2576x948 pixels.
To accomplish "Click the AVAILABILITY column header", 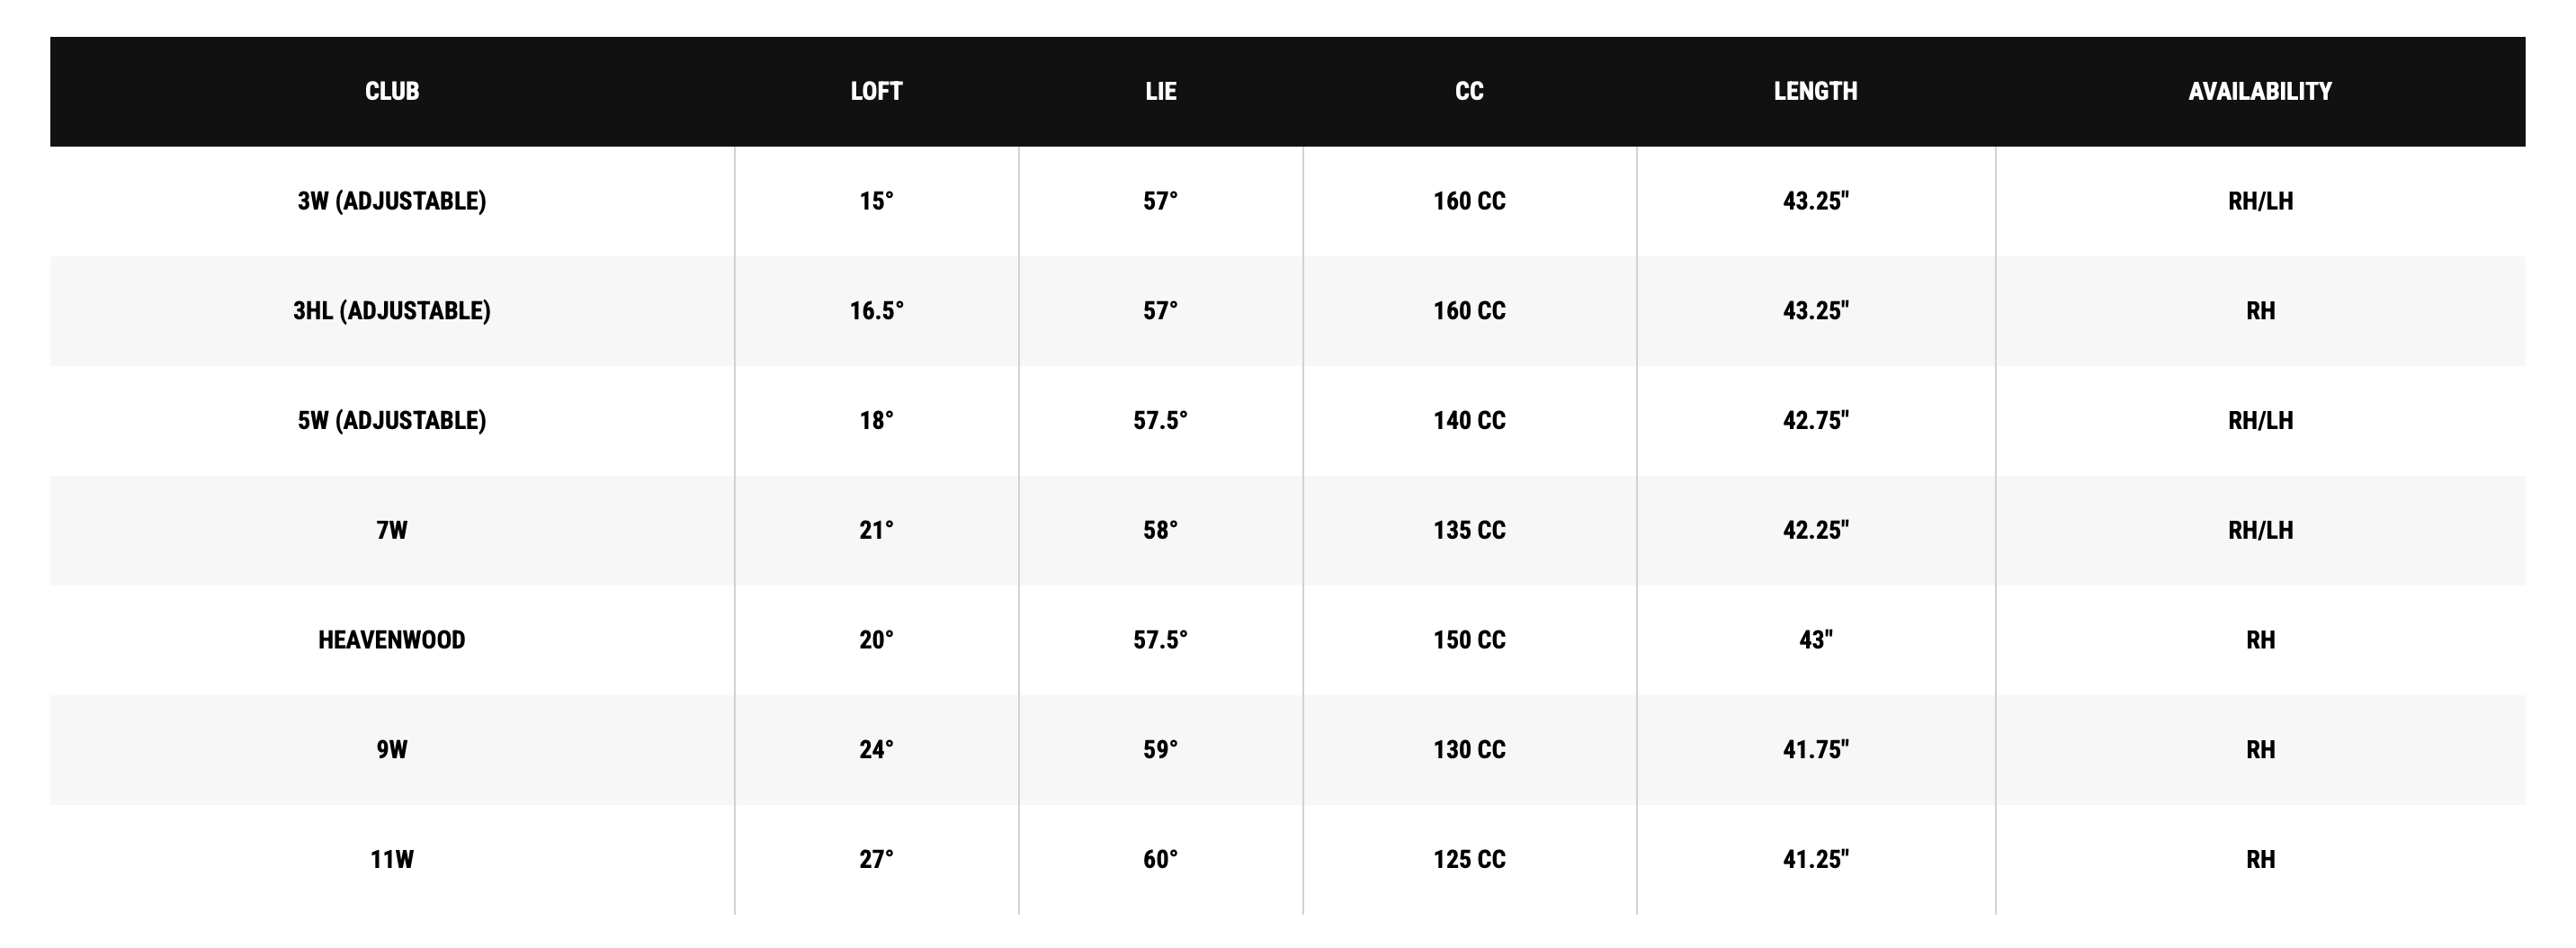I will click(2259, 91).
